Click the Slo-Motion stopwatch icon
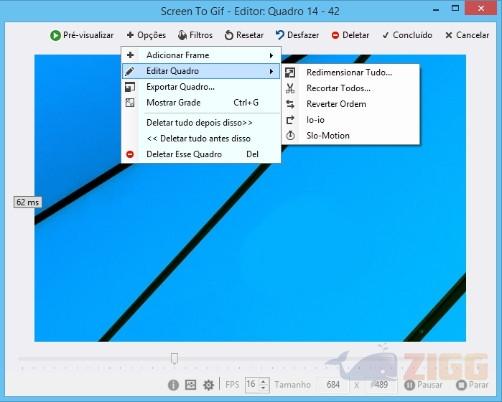Image resolution: width=502 pixels, height=402 pixels. click(x=290, y=136)
